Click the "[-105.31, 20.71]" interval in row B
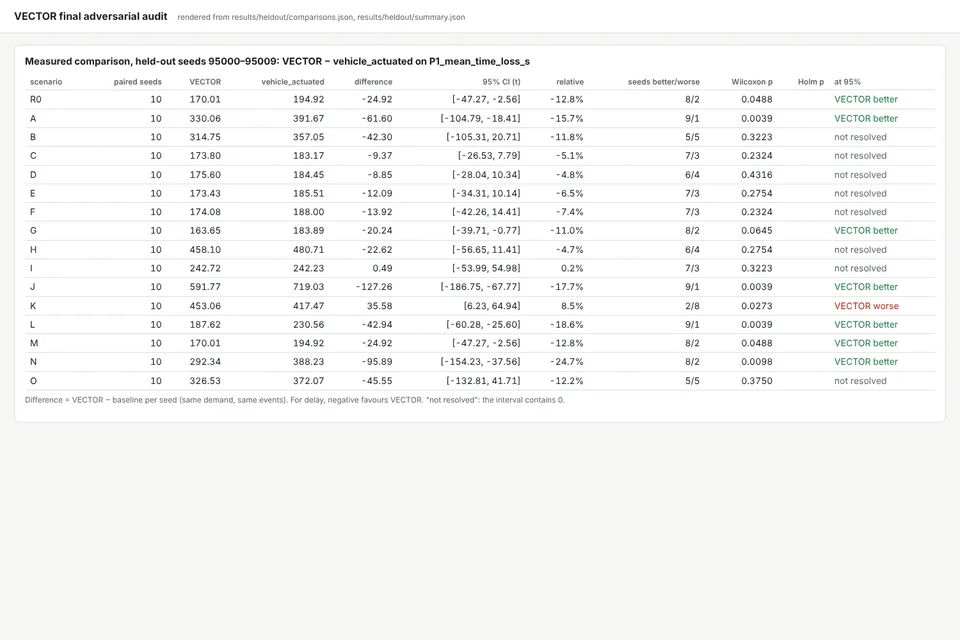Screen dimensions: 960x640 pos(483,137)
